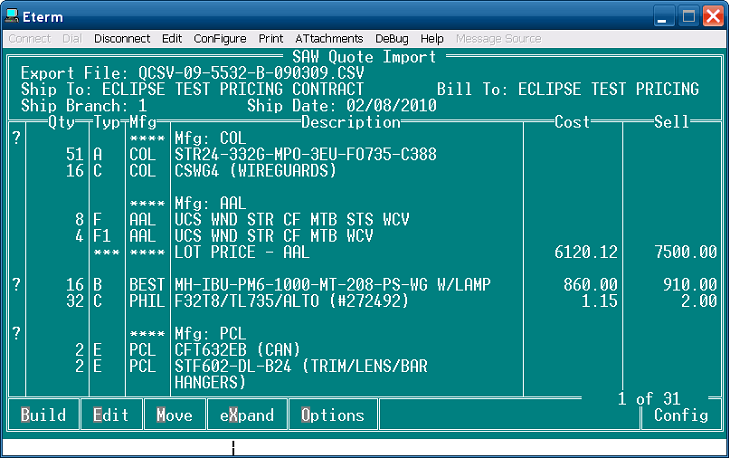The height and width of the screenshot is (458, 730).
Task: Click the sell value 2.00
Action: click(699, 301)
